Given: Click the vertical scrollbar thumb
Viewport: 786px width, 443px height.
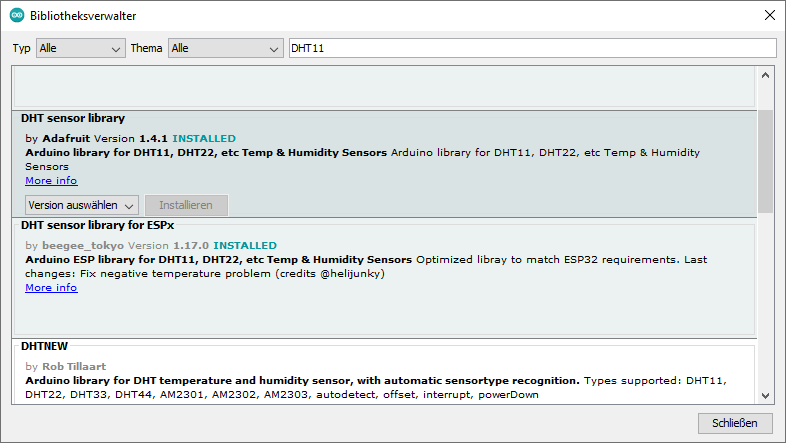Looking at the screenshot, I should click(x=766, y=160).
